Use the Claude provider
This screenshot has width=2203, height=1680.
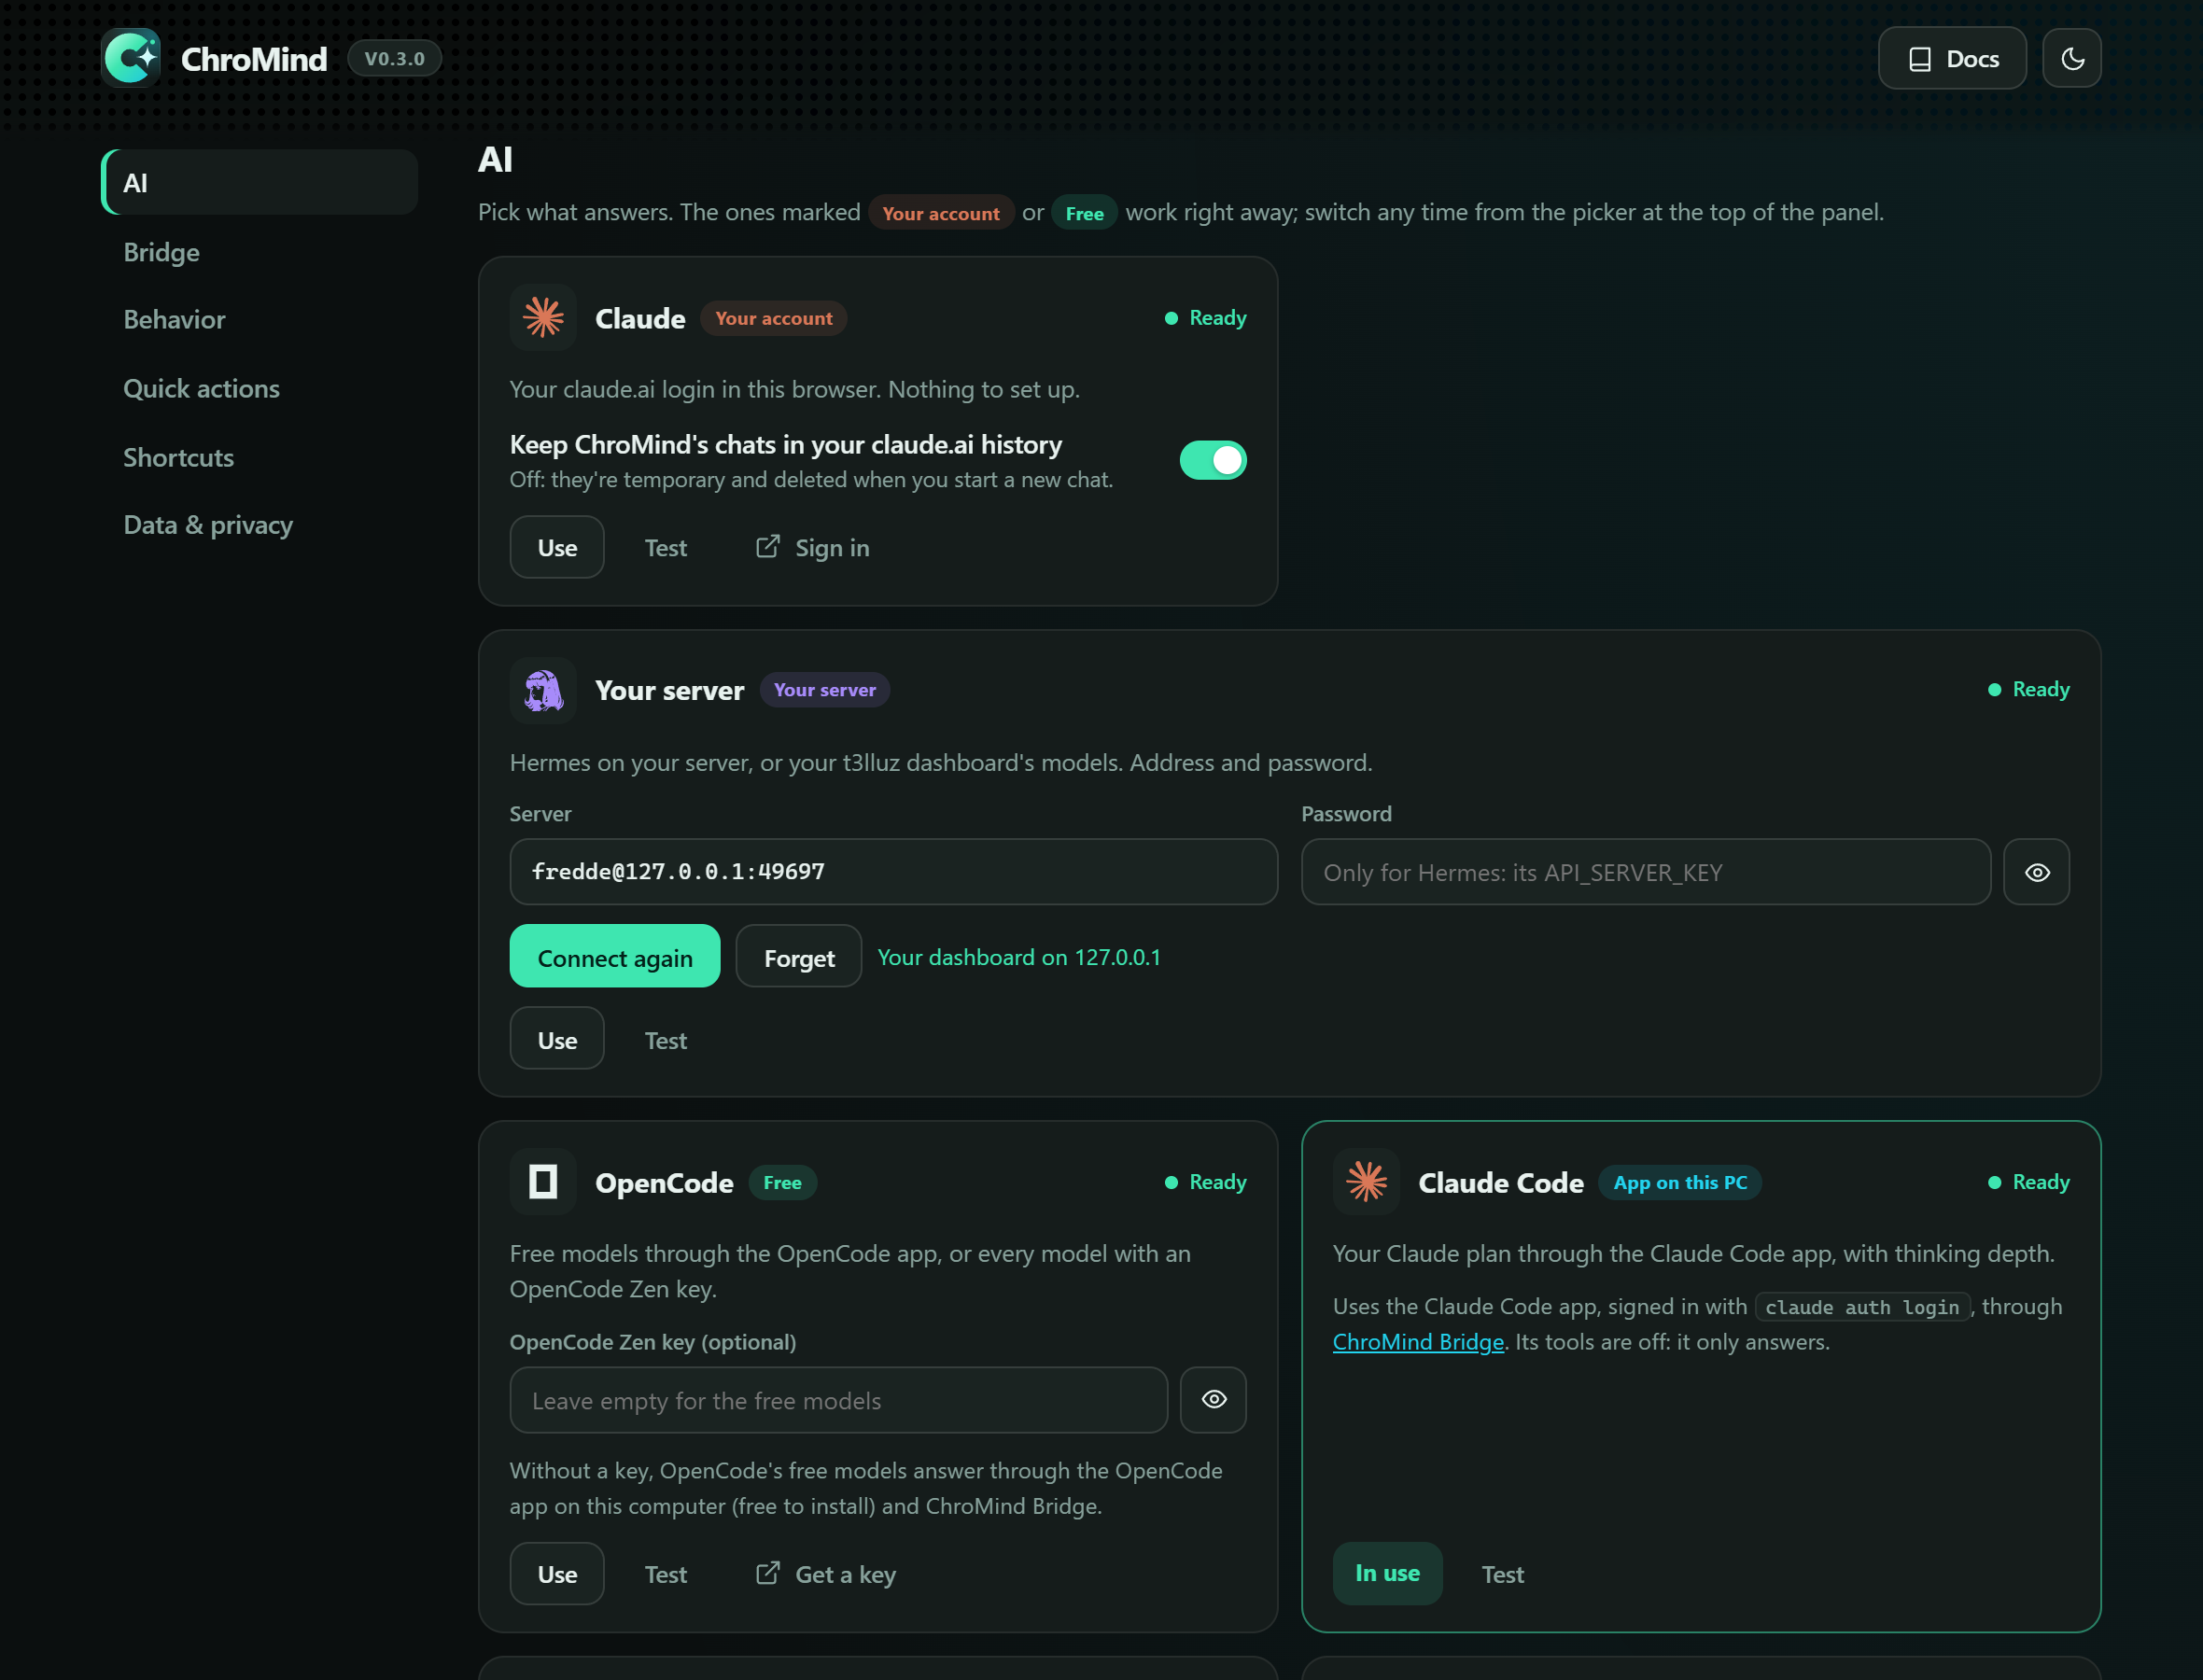pos(557,547)
